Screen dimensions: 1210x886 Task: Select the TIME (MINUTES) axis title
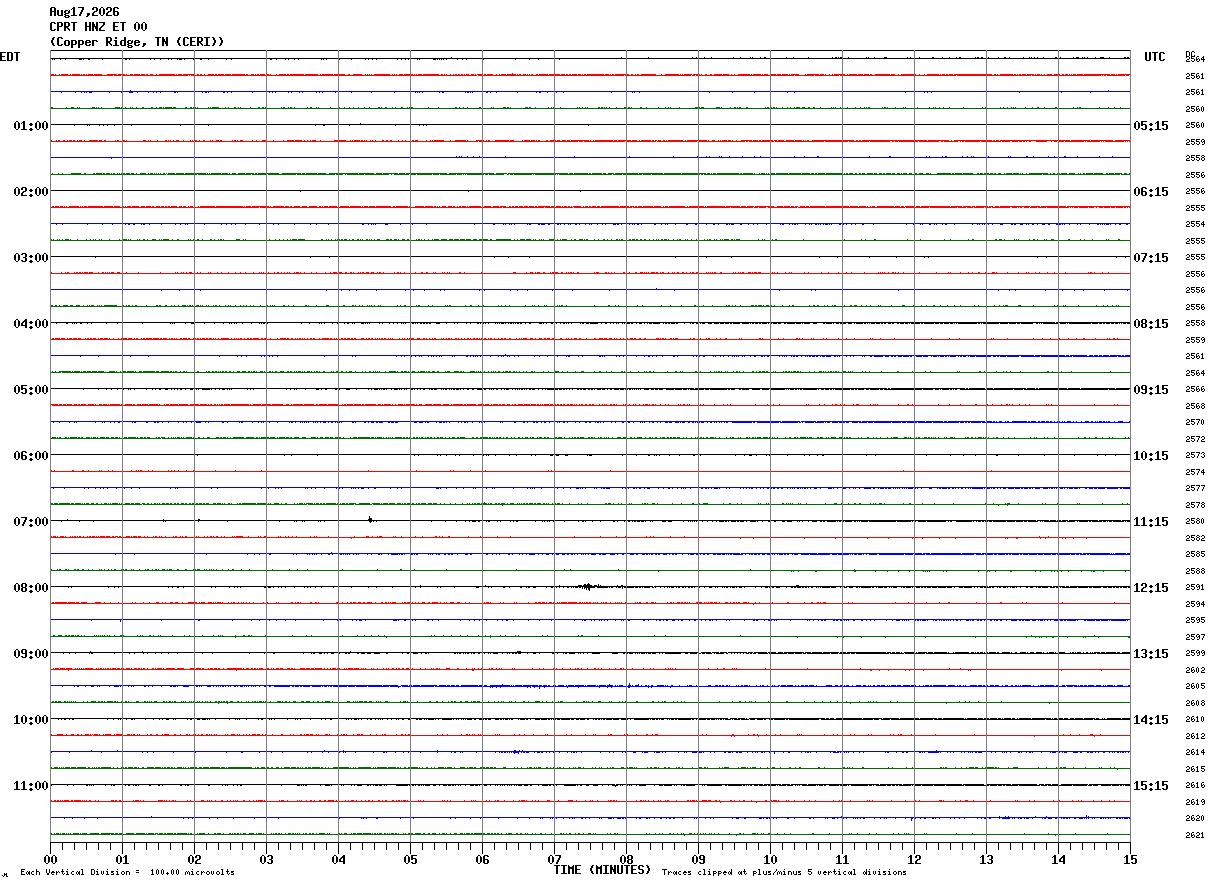click(602, 870)
